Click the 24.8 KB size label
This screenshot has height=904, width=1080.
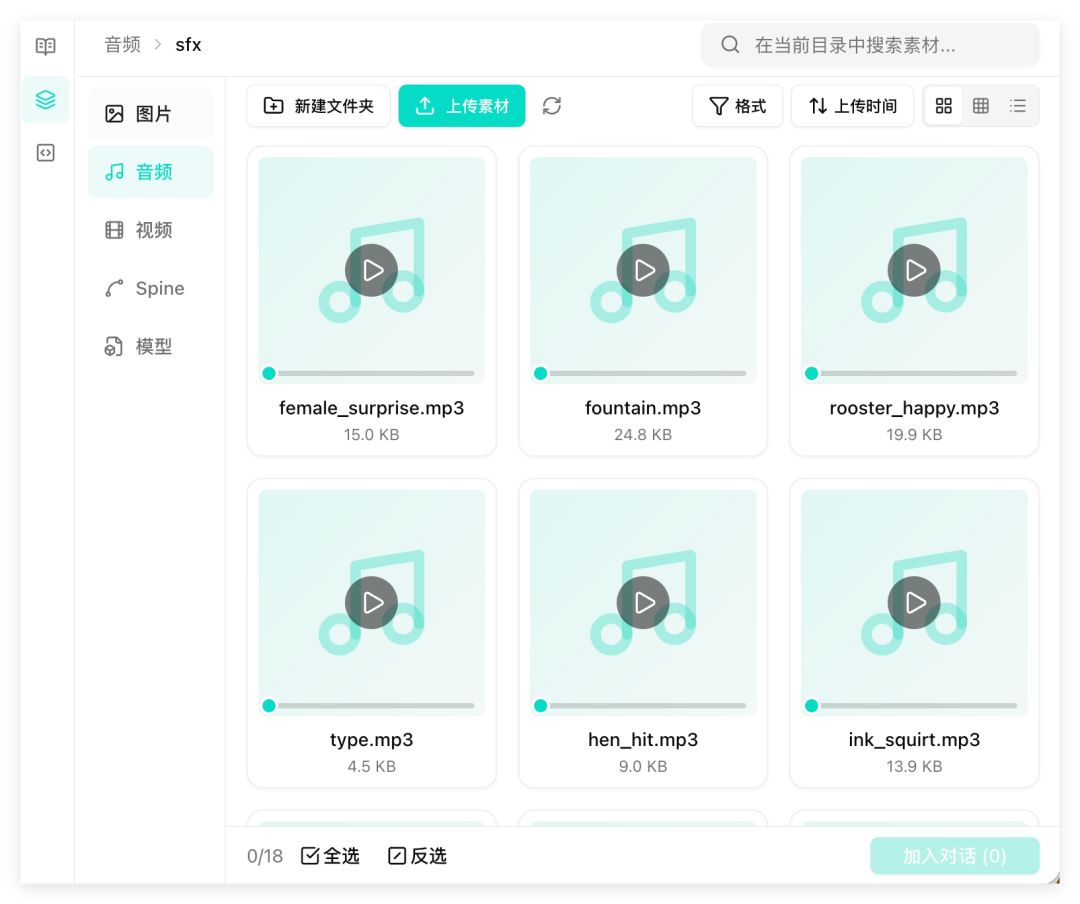pyautogui.click(x=643, y=435)
